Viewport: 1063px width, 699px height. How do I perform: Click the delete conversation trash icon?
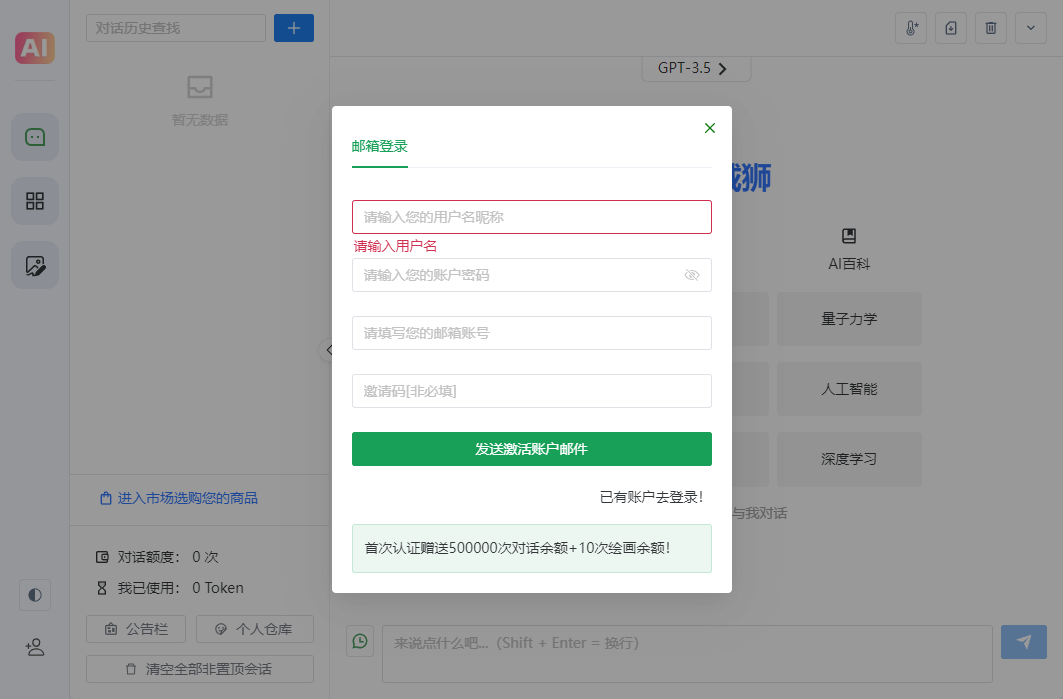990,28
